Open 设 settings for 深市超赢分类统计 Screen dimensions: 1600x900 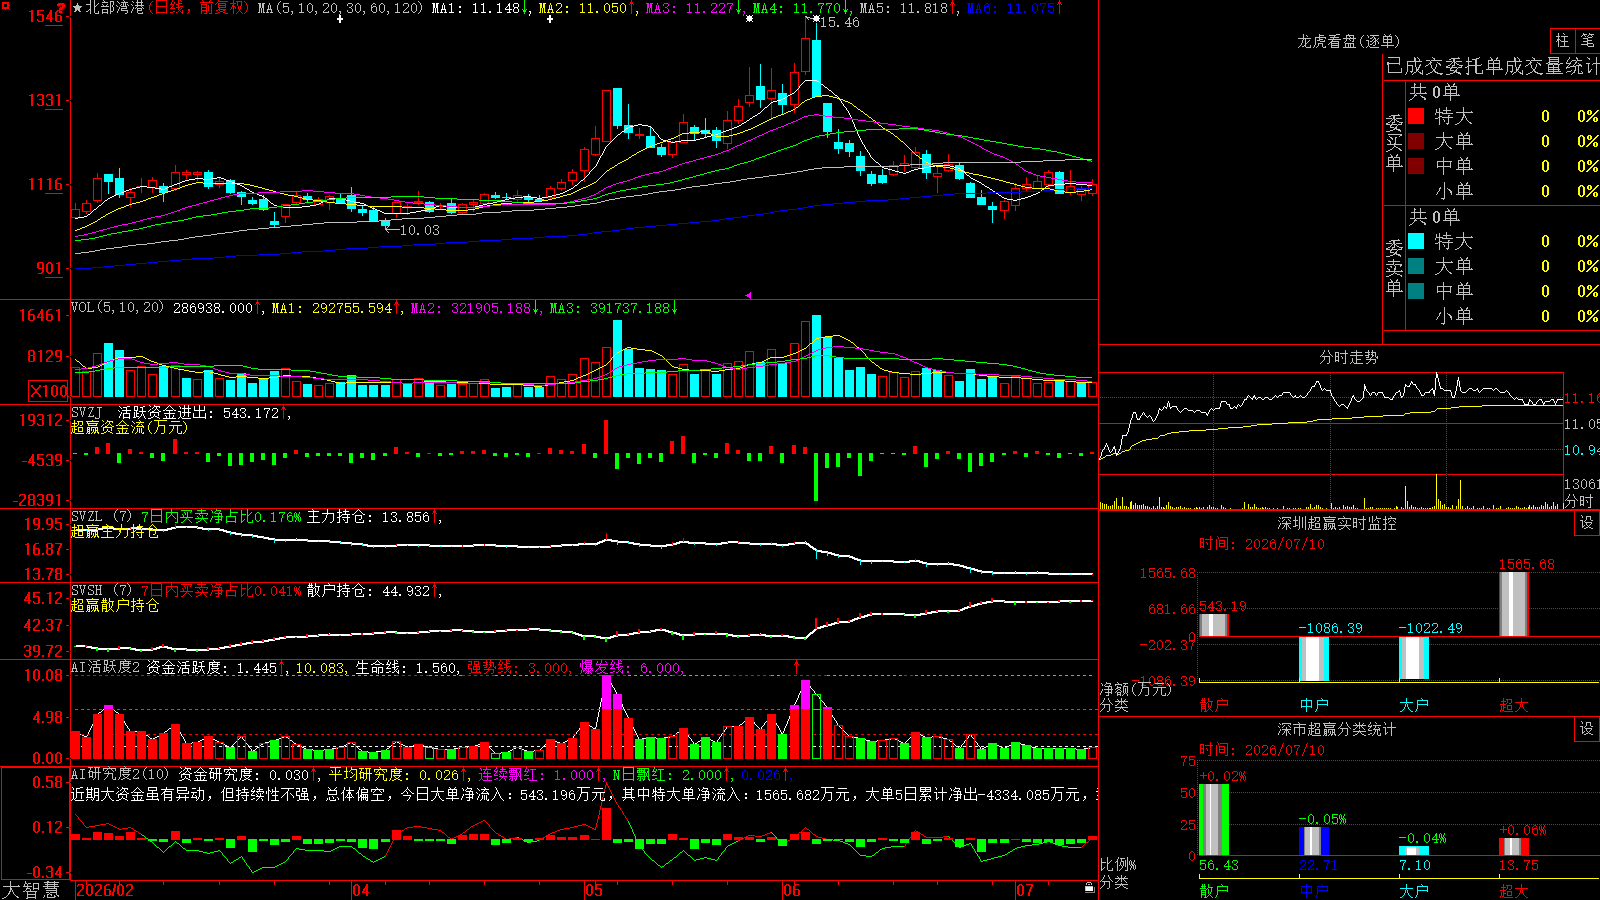(1587, 729)
